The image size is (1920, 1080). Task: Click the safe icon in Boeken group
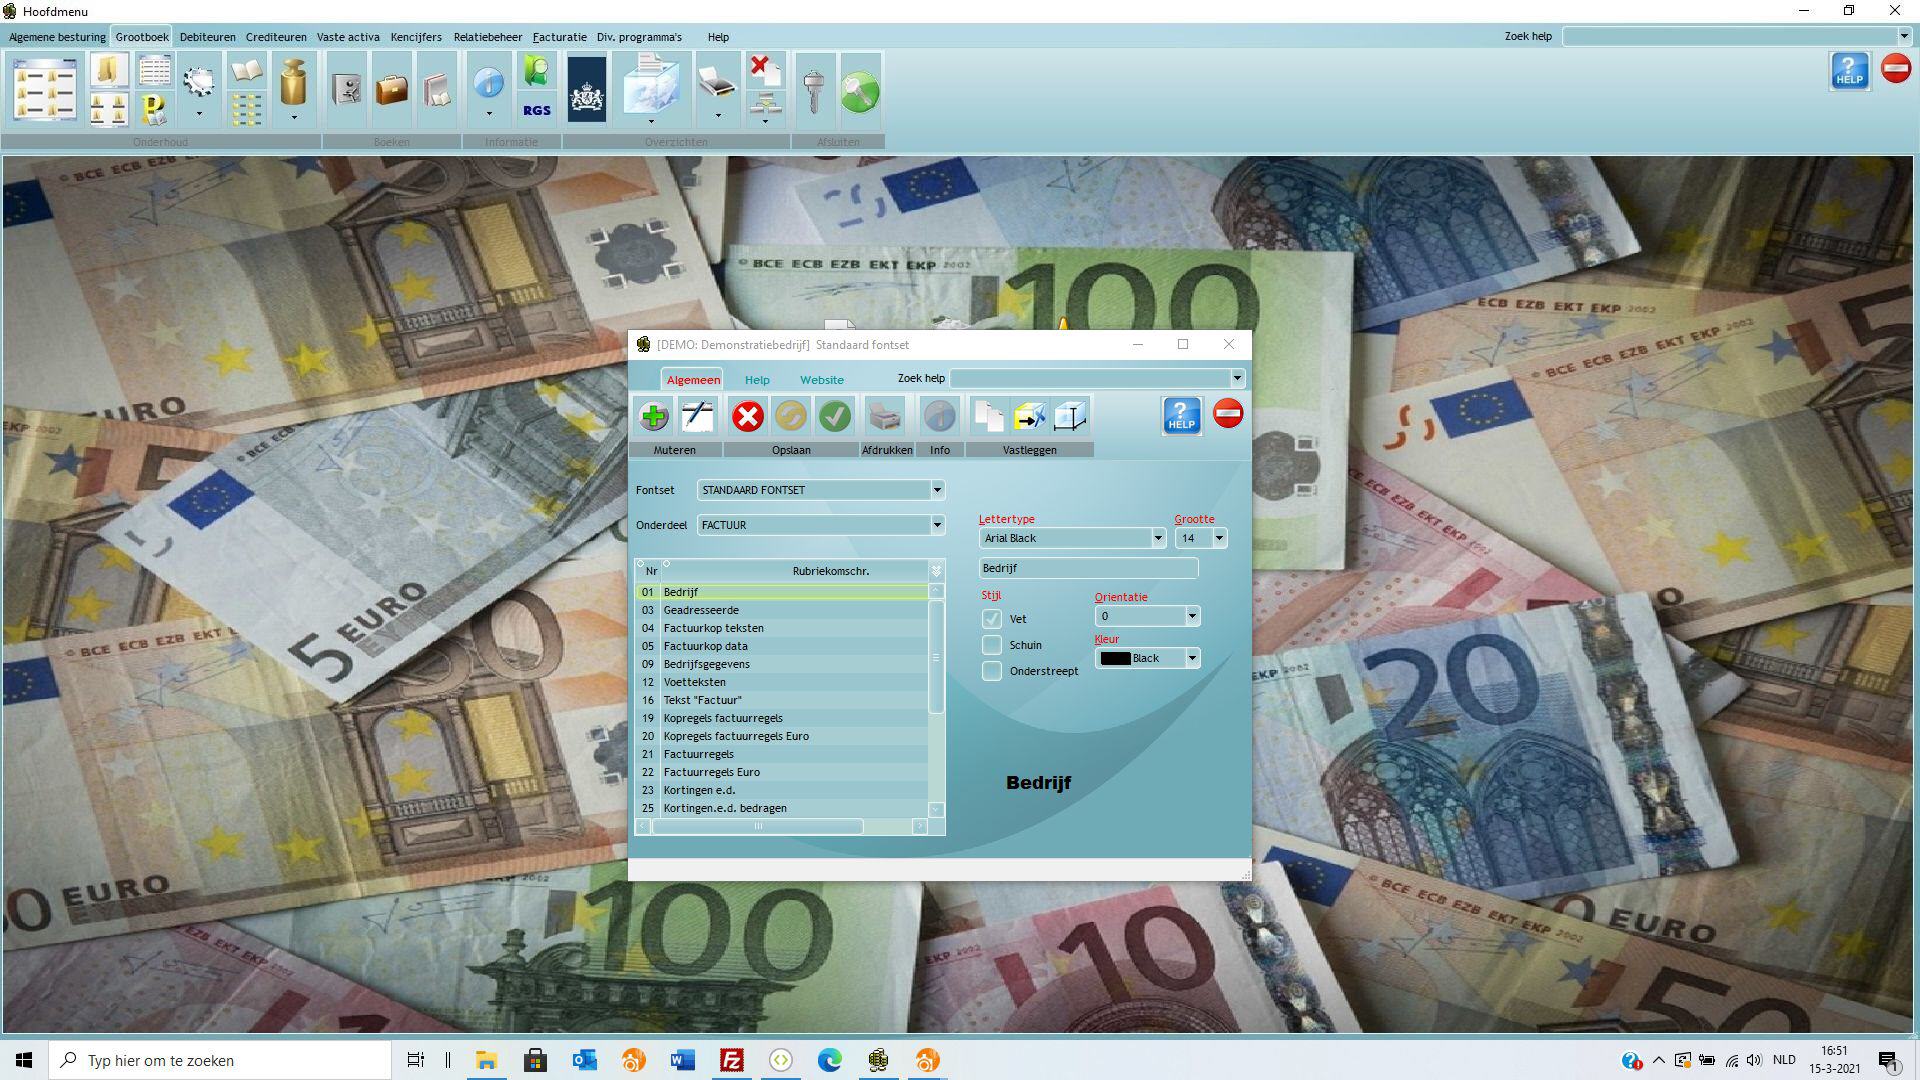(347, 90)
